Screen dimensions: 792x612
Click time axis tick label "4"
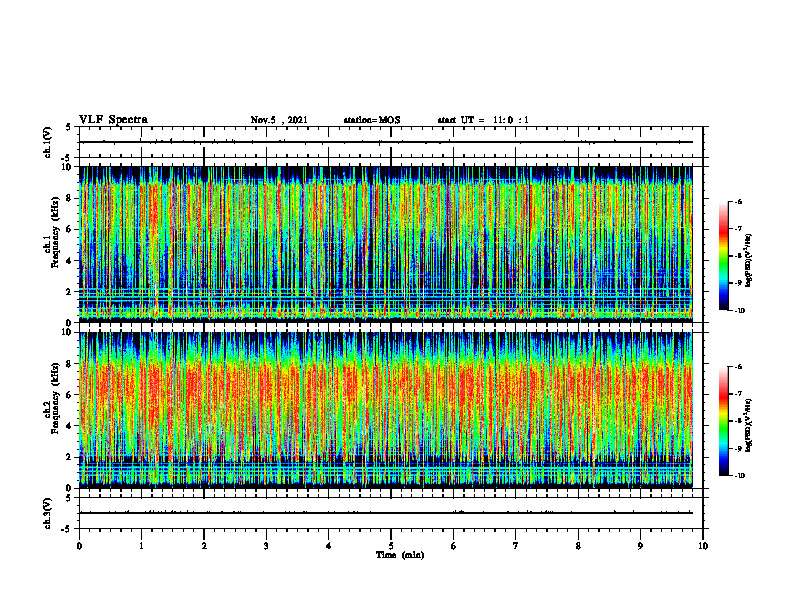click(x=329, y=546)
